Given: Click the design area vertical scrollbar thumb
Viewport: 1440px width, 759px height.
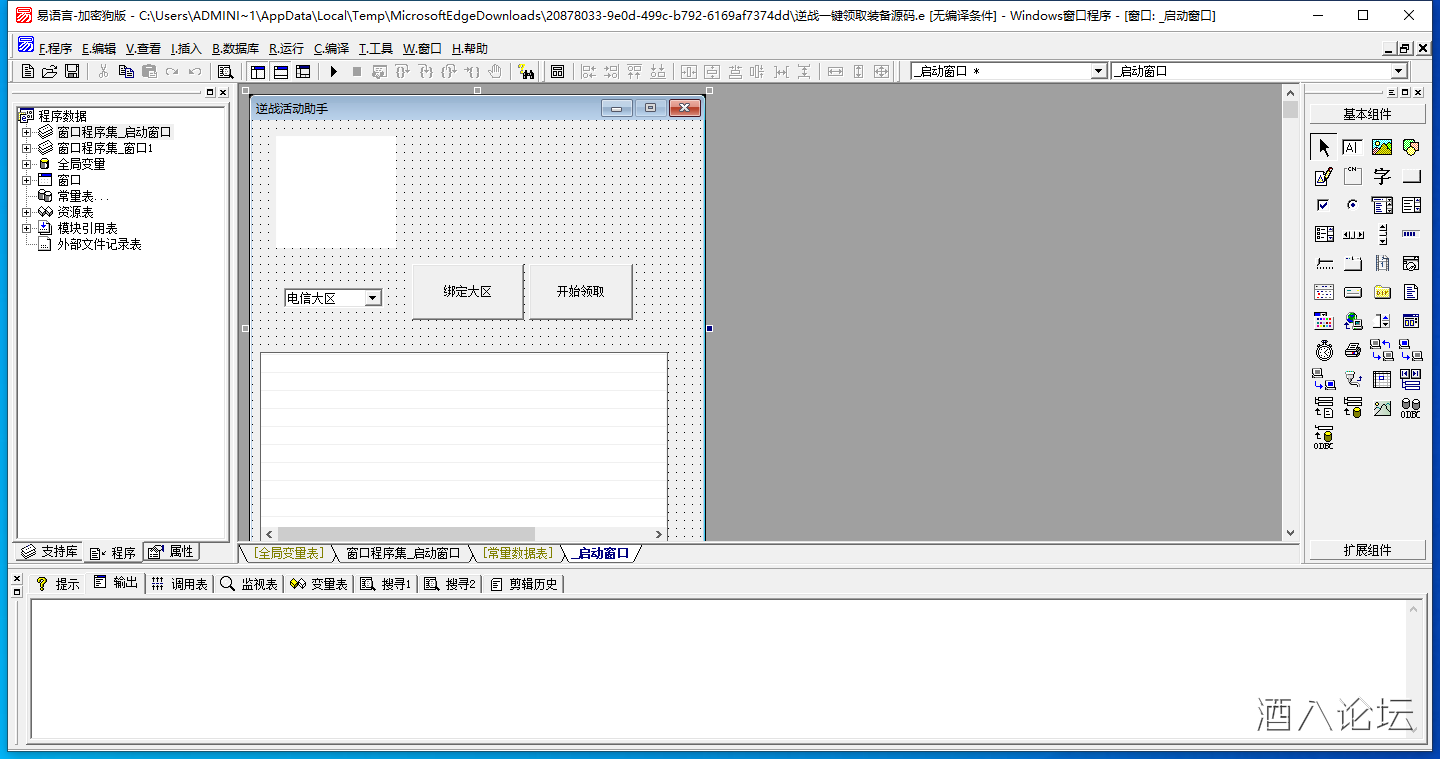Looking at the screenshot, I should click(x=1290, y=109).
